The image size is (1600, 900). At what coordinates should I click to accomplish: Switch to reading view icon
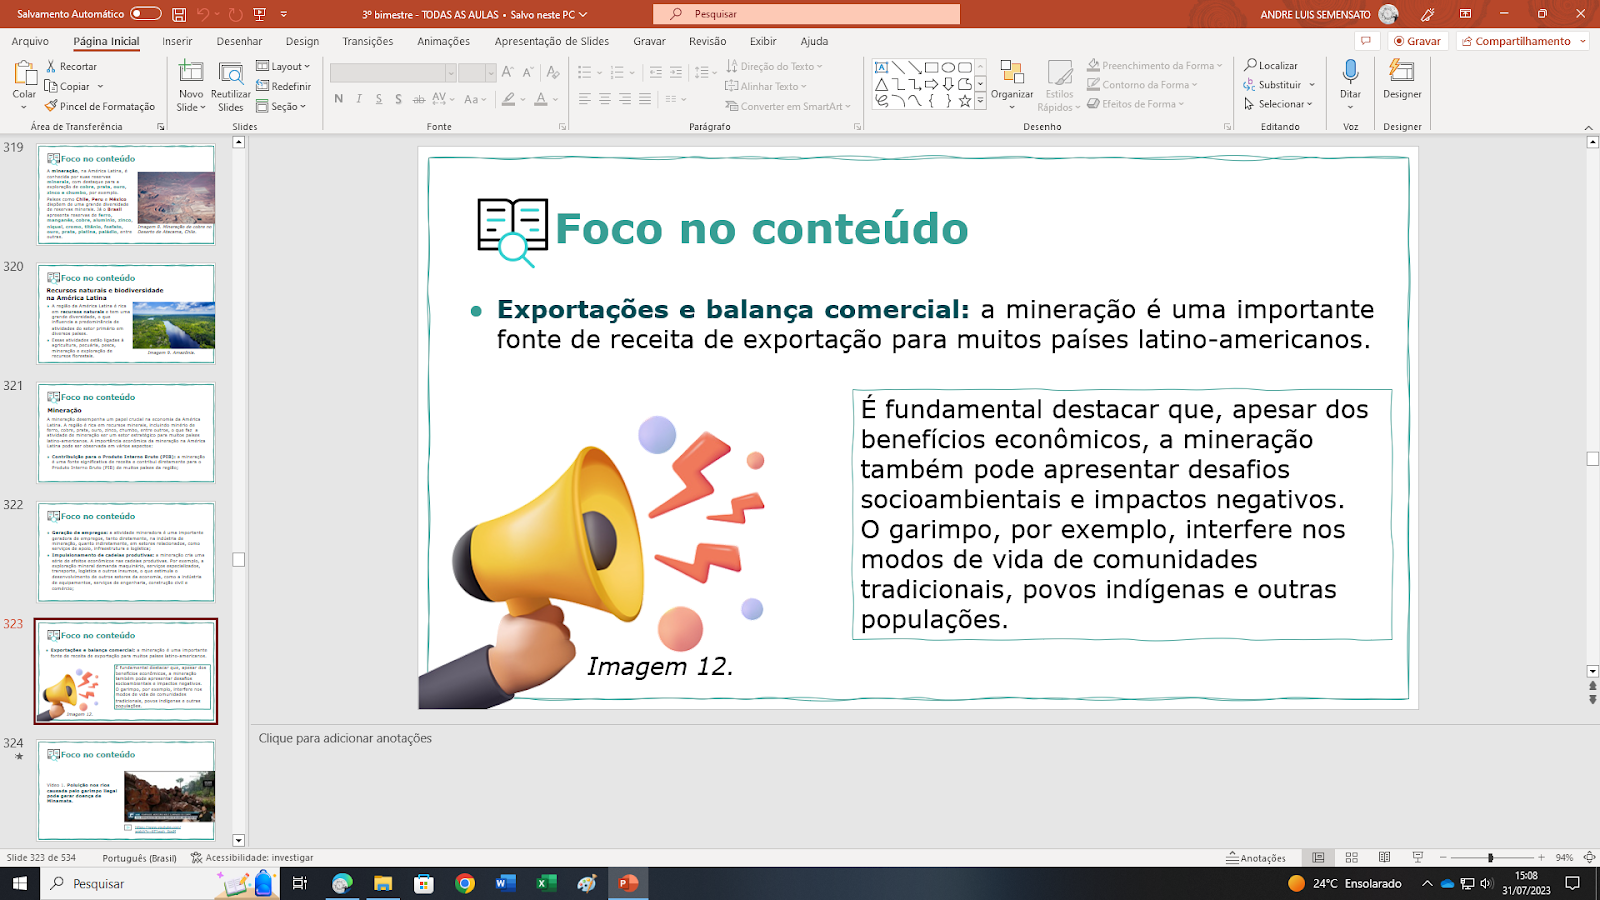coord(1385,858)
